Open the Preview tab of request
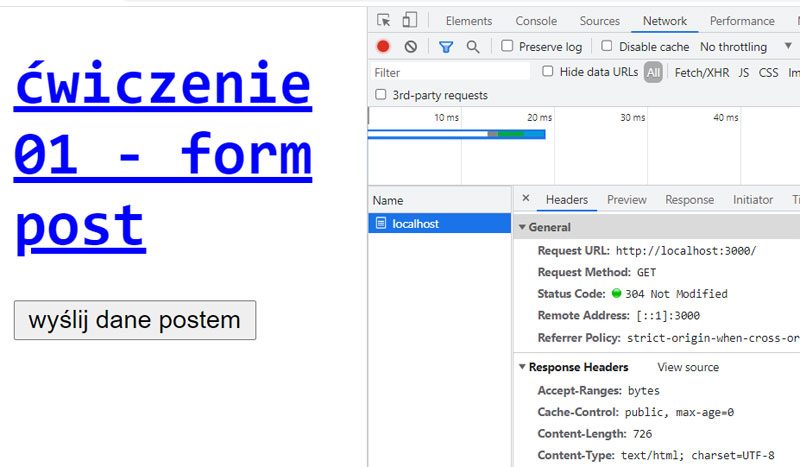The width and height of the screenshot is (800, 467). (626, 200)
